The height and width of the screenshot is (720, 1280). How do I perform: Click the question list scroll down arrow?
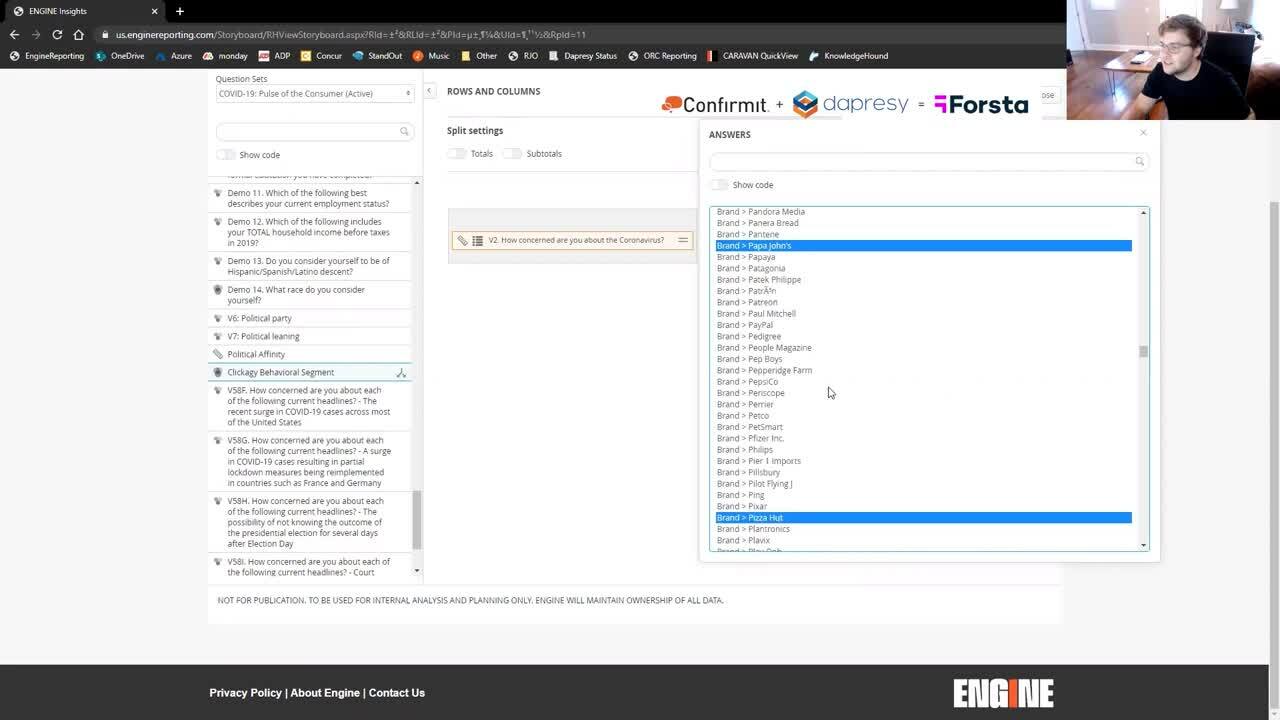[x=417, y=570]
